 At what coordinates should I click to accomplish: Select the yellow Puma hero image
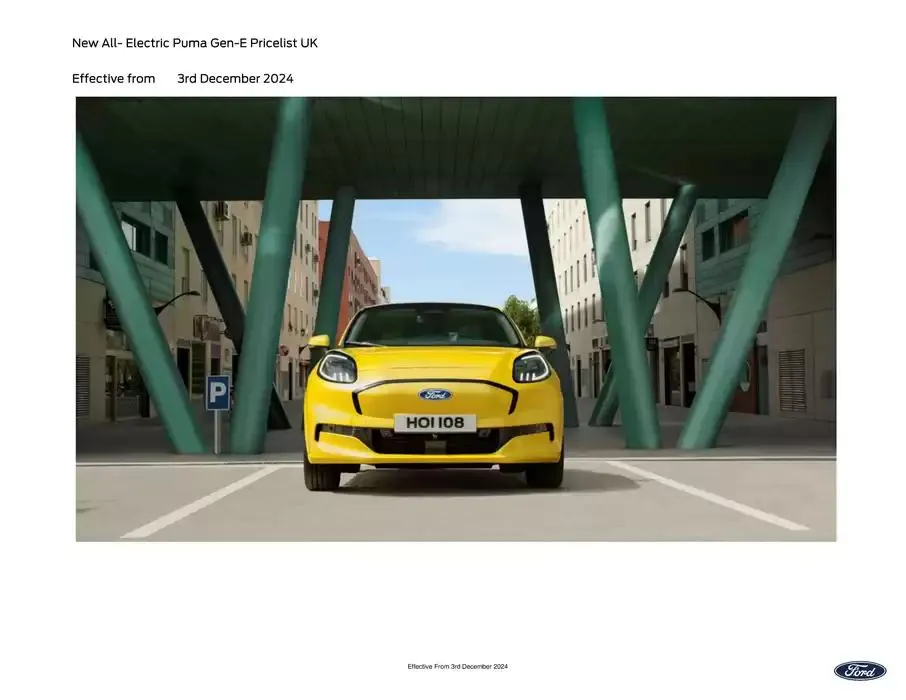click(455, 318)
